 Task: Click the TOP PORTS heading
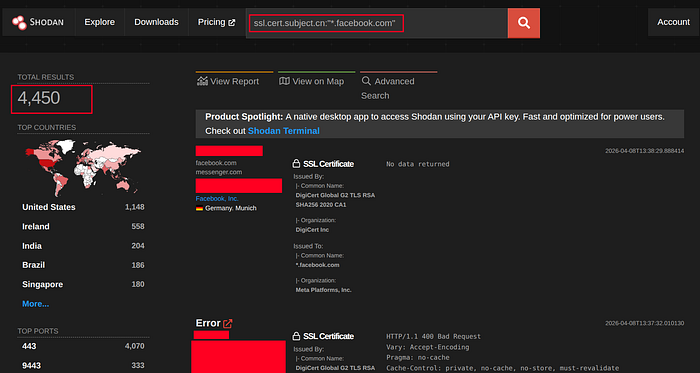[x=38, y=331]
